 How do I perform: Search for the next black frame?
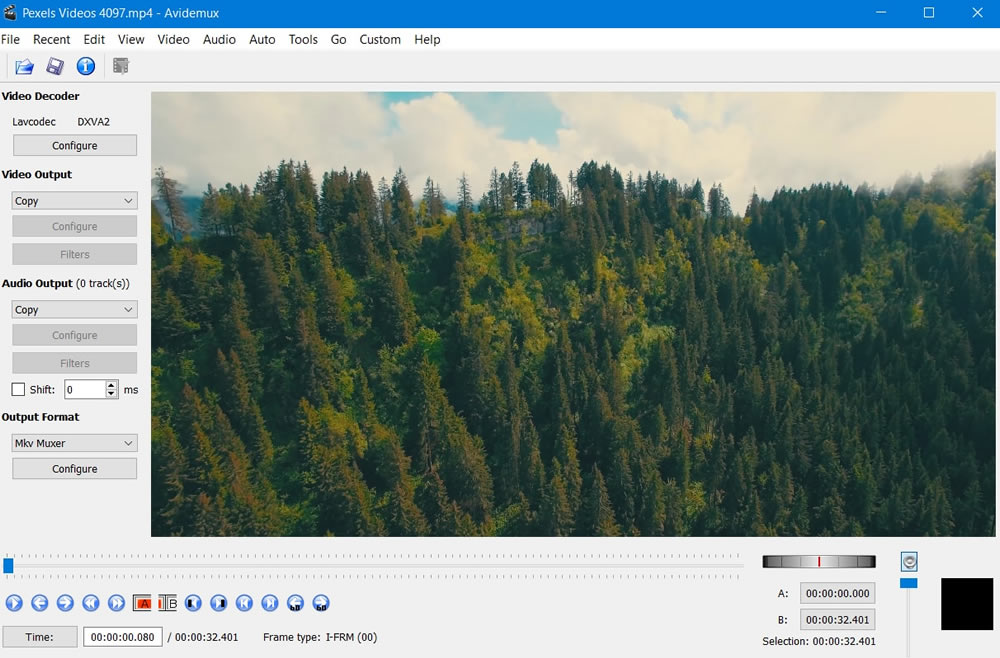[219, 603]
